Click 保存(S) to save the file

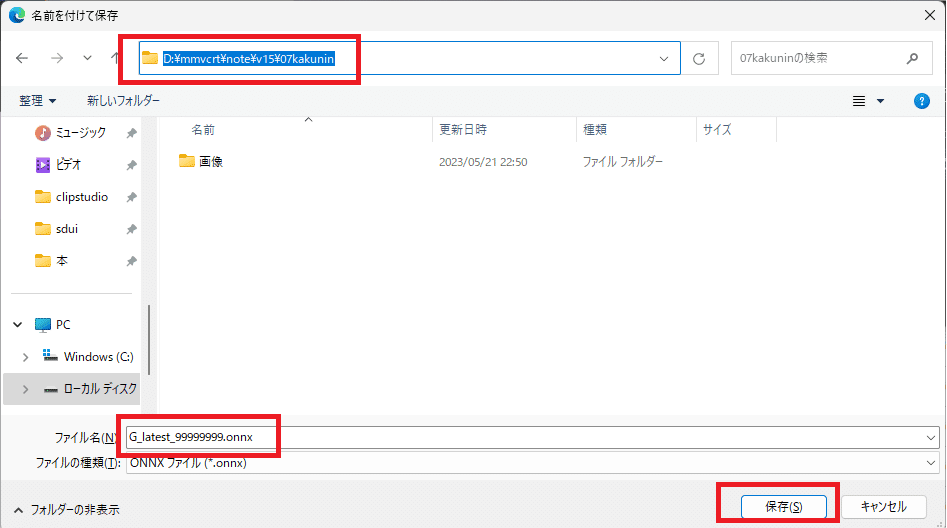pyautogui.click(x=783, y=507)
